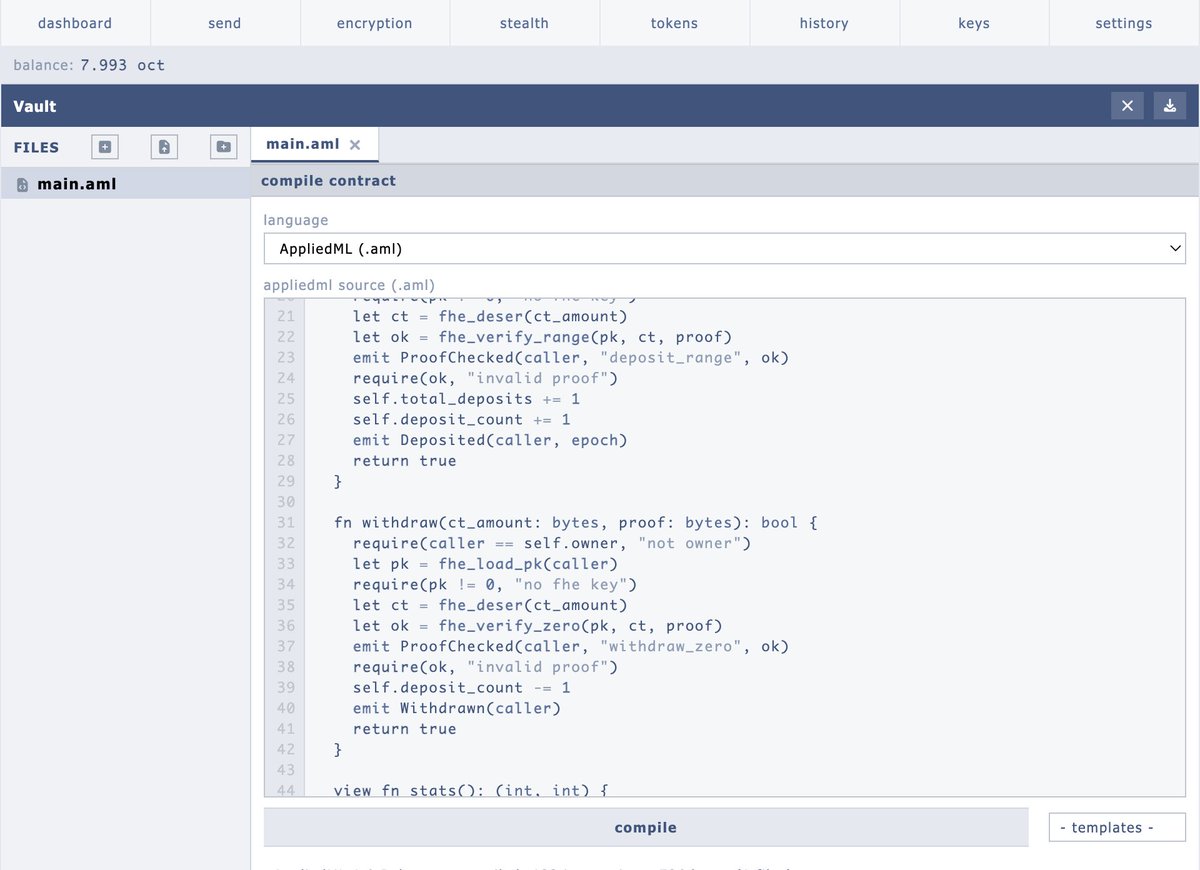Screen dimensions: 1200x870
Task: Click the file icon next to main.aml in sidebar
Action: coord(23,184)
